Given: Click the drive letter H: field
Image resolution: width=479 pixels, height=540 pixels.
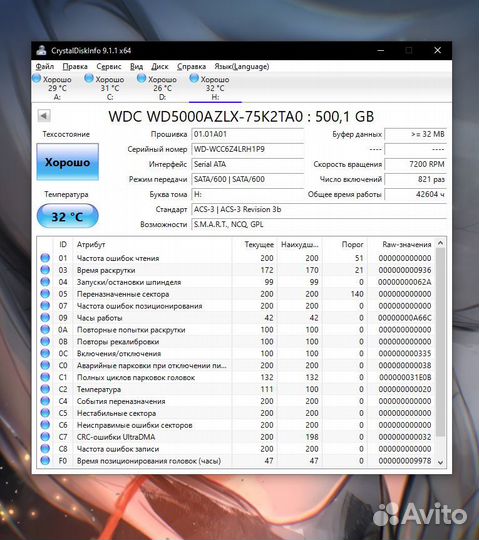Looking at the screenshot, I should 248,194.
